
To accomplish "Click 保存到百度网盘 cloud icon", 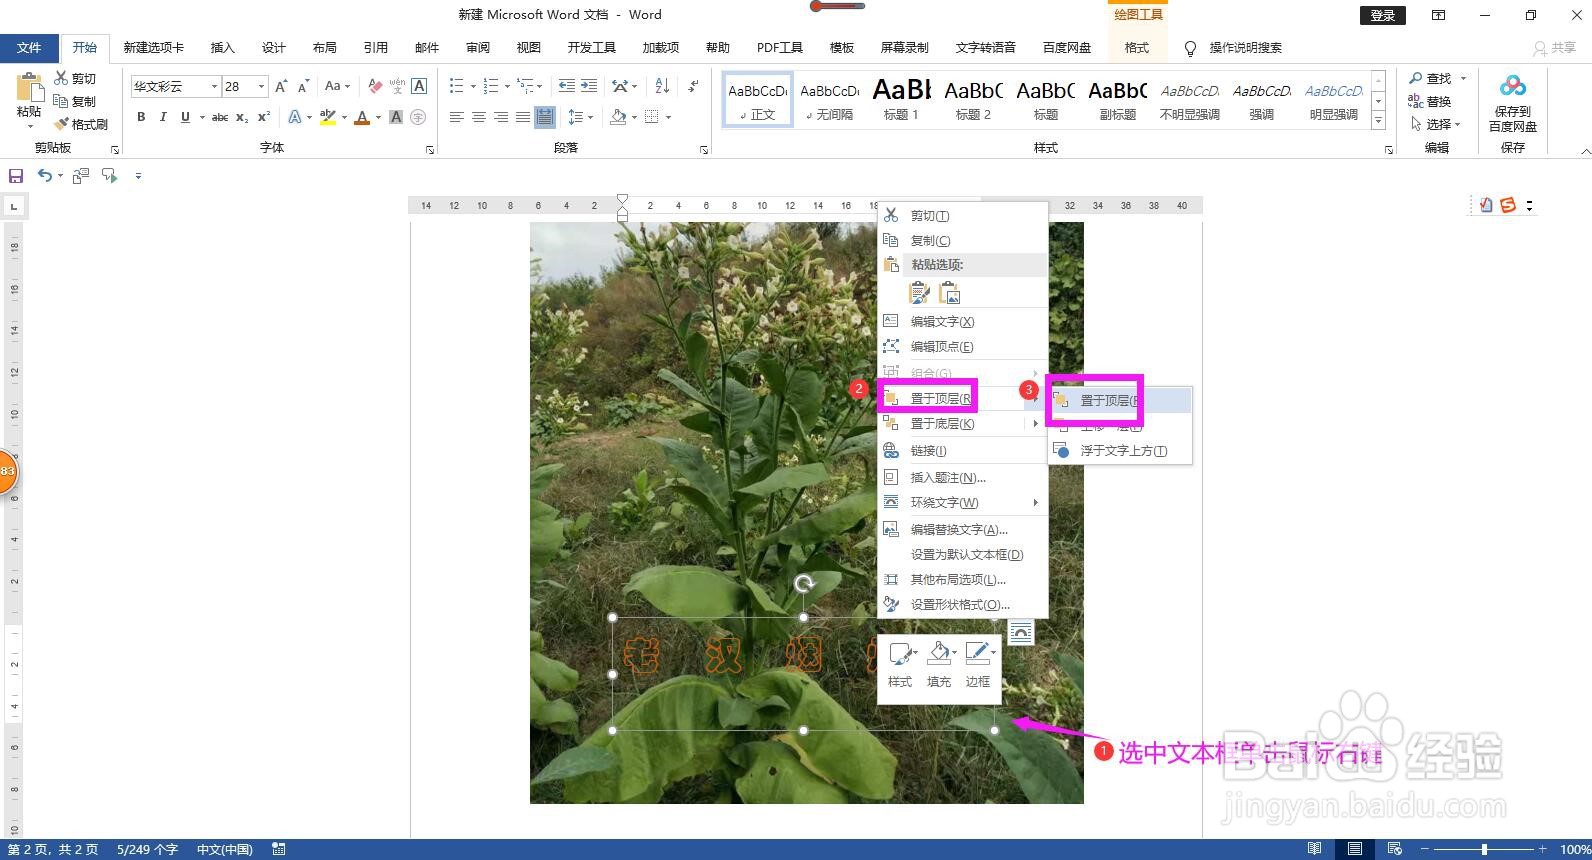I will [1513, 87].
